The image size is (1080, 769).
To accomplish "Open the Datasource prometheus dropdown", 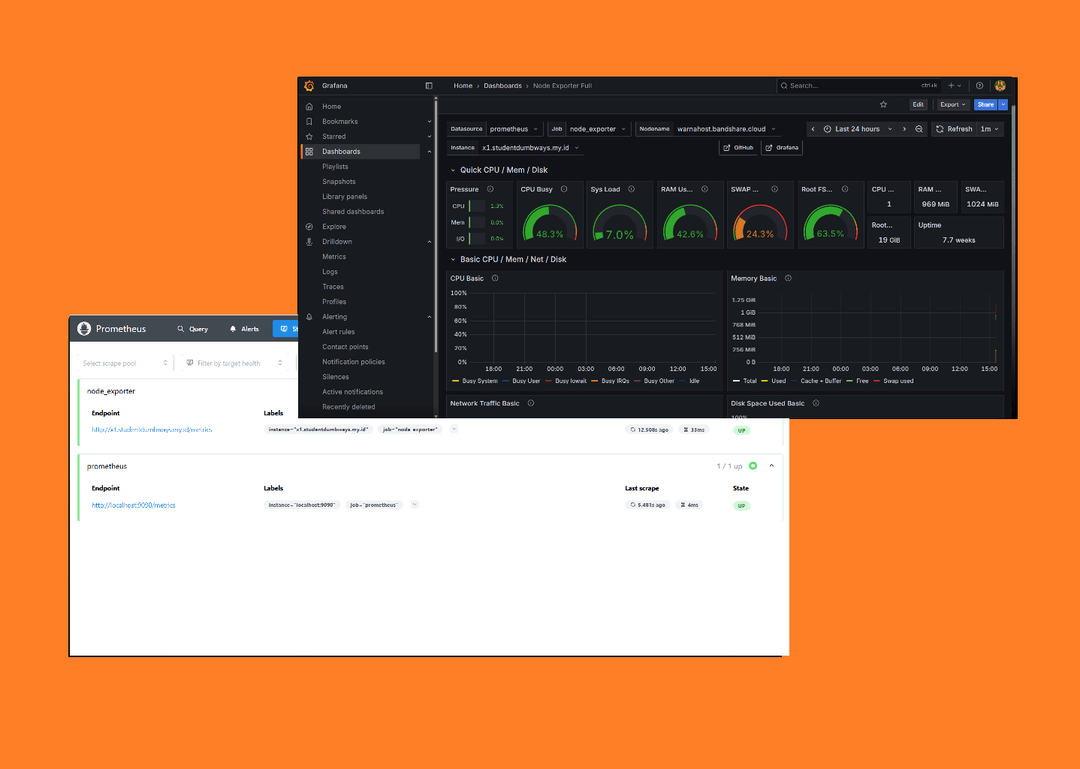I will 515,129.
